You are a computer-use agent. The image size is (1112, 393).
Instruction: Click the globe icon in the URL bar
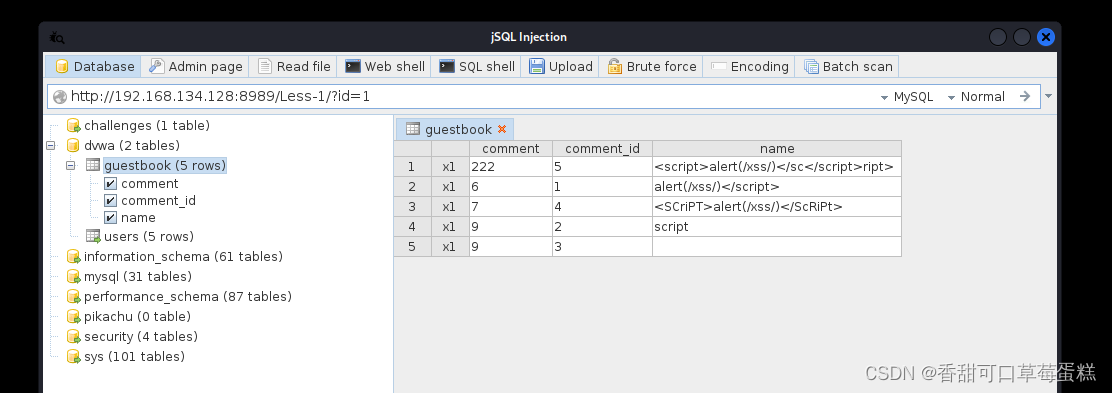click(x=60, y=97)
